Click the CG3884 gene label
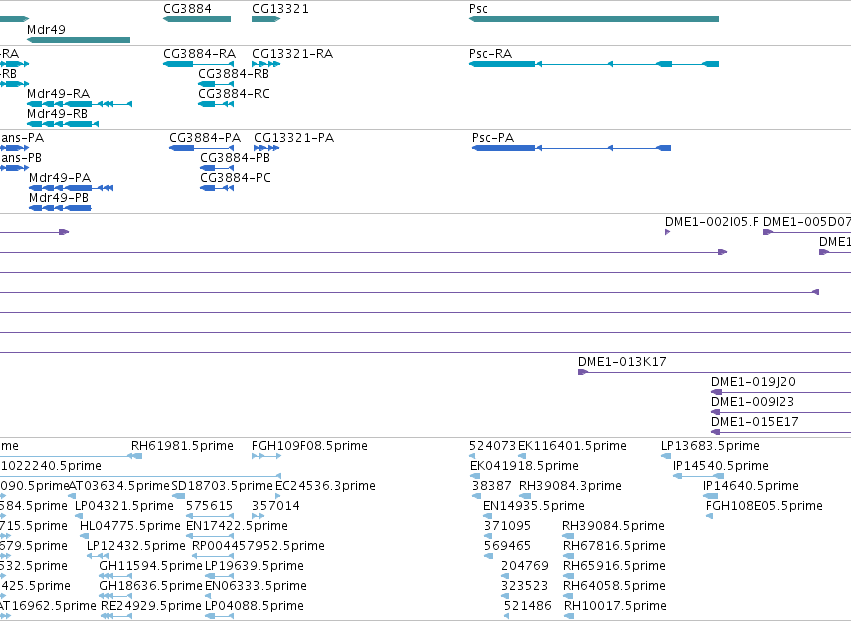This screenshot has height=621, width=851. tap(187, 9)
